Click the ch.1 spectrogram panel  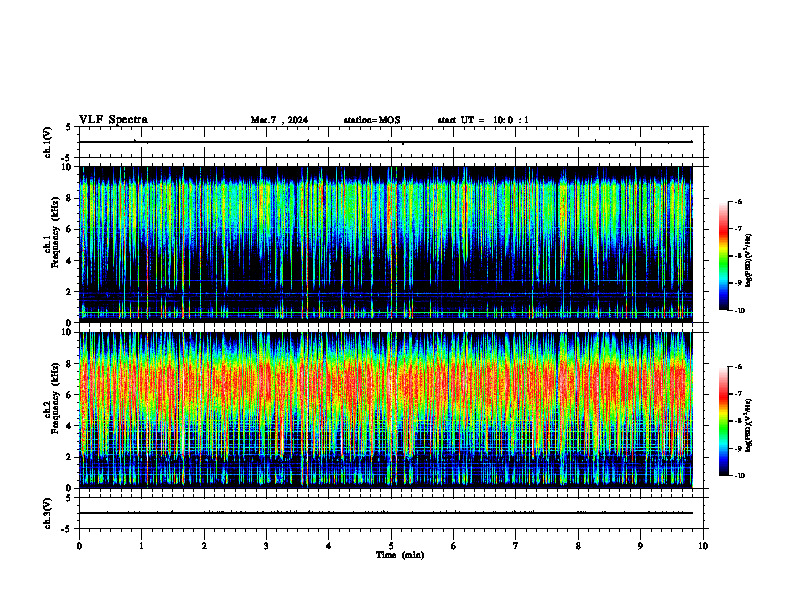[386, 244]
